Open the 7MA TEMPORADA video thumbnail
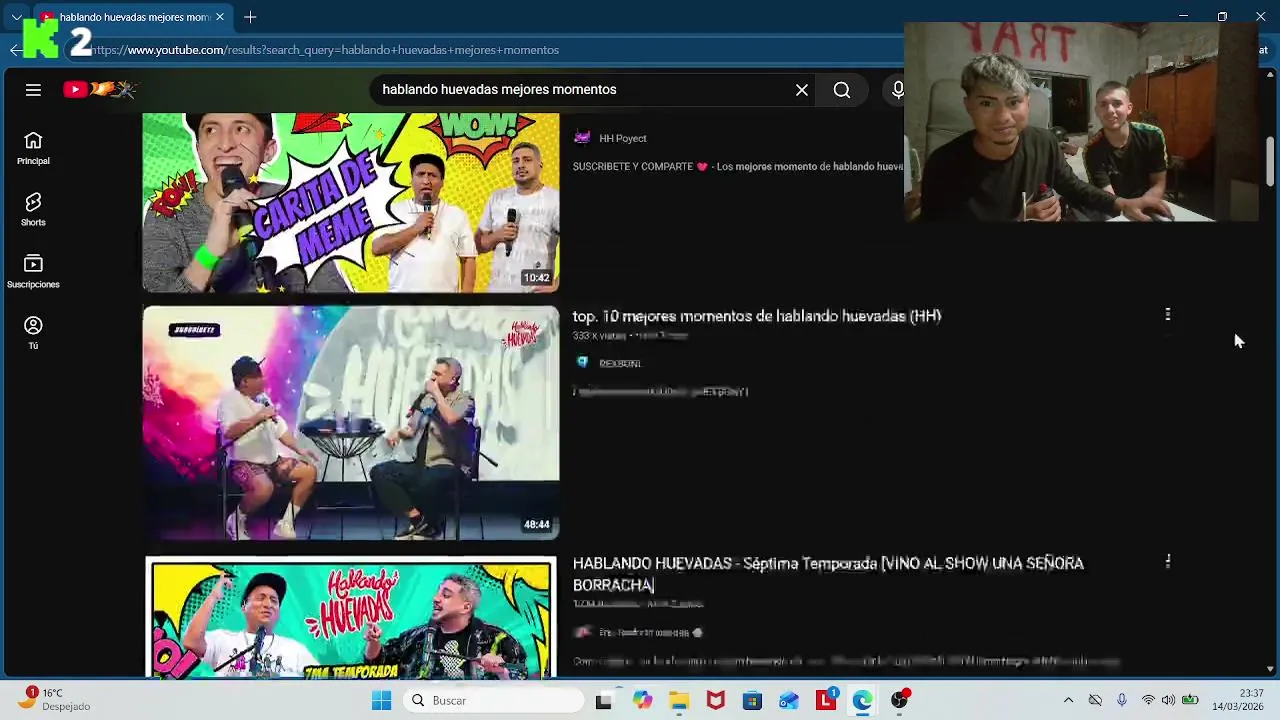 [350, 617]
